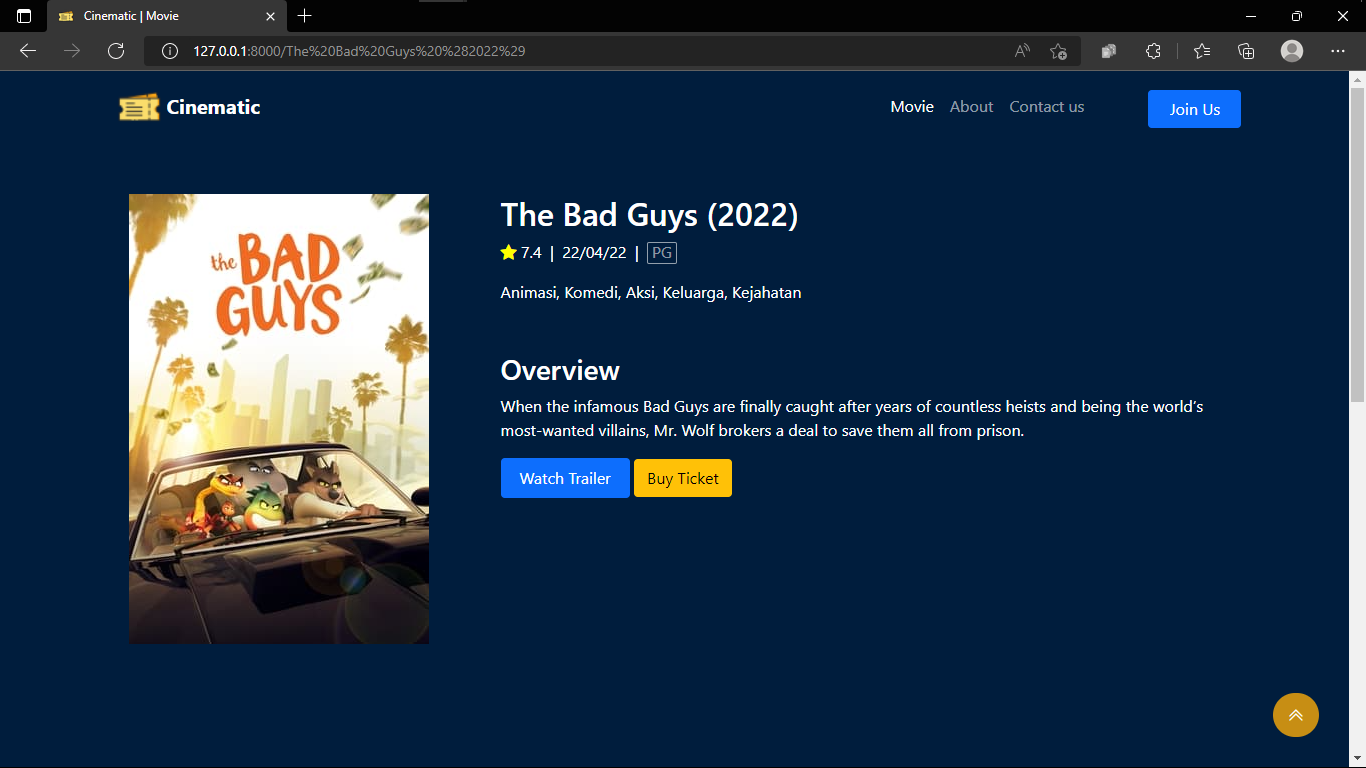The width and height of the screenshot is (1366, 768).
Task: Click the title The Bad Guys (2022)
Action: (x=649, y=215)
